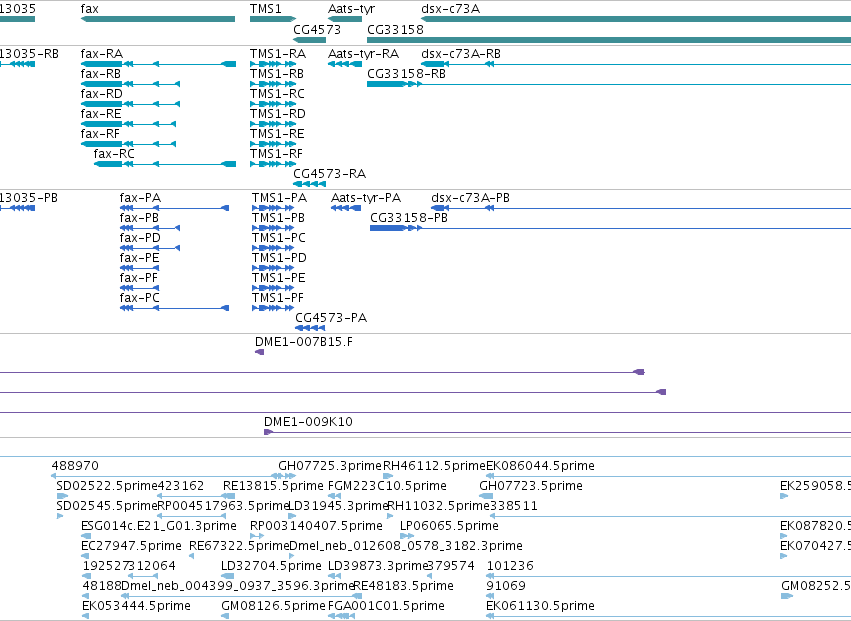
Task: Click the dsx-c73A-PB protein label
Action: (x=471, y=198)
